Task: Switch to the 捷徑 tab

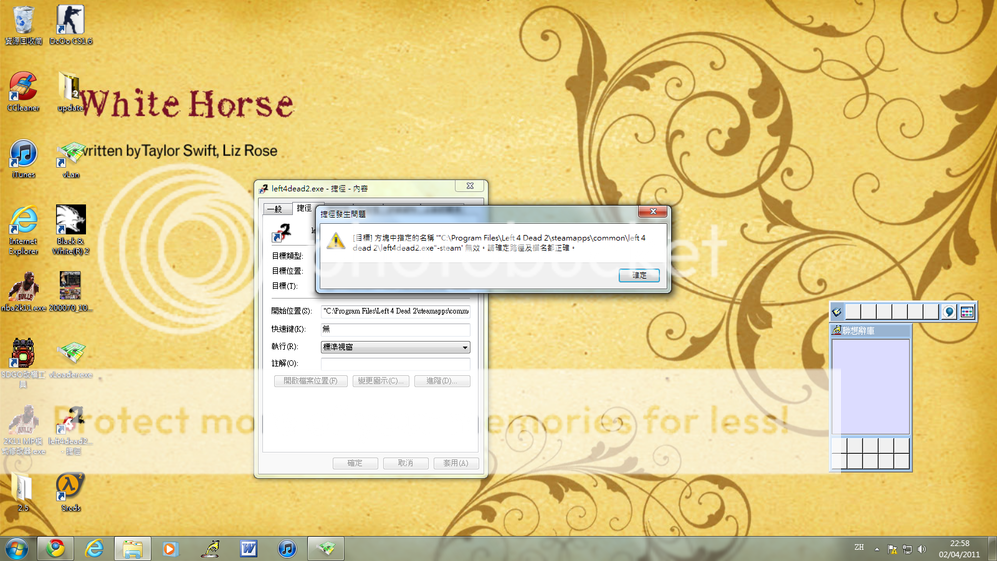Action: coord(303,208)
